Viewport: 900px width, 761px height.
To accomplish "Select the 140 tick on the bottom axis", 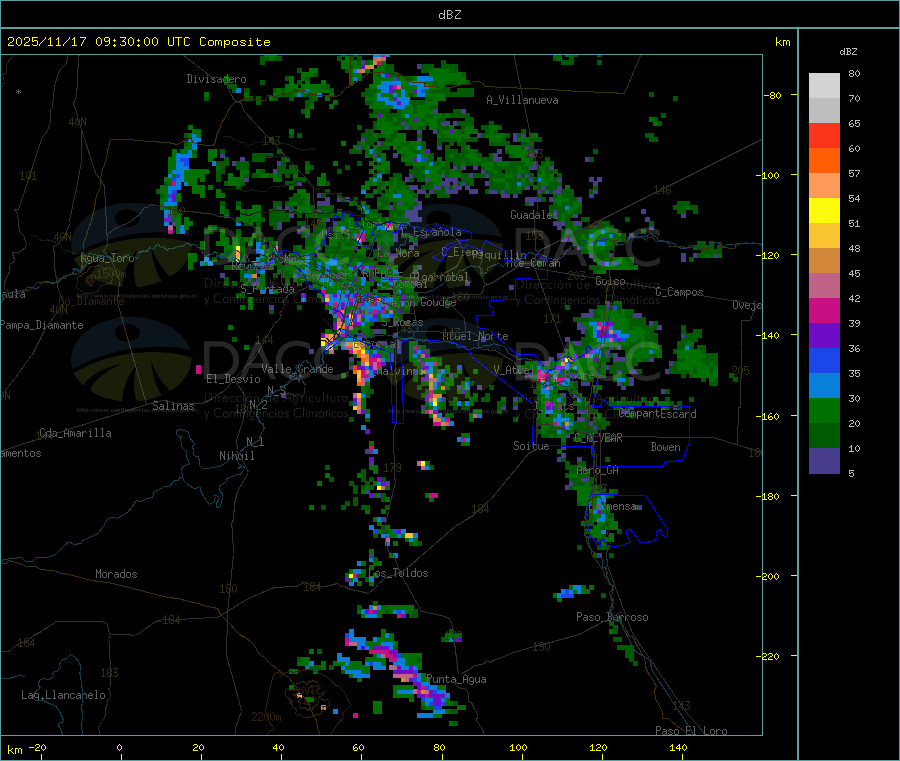I will [678, 747].
